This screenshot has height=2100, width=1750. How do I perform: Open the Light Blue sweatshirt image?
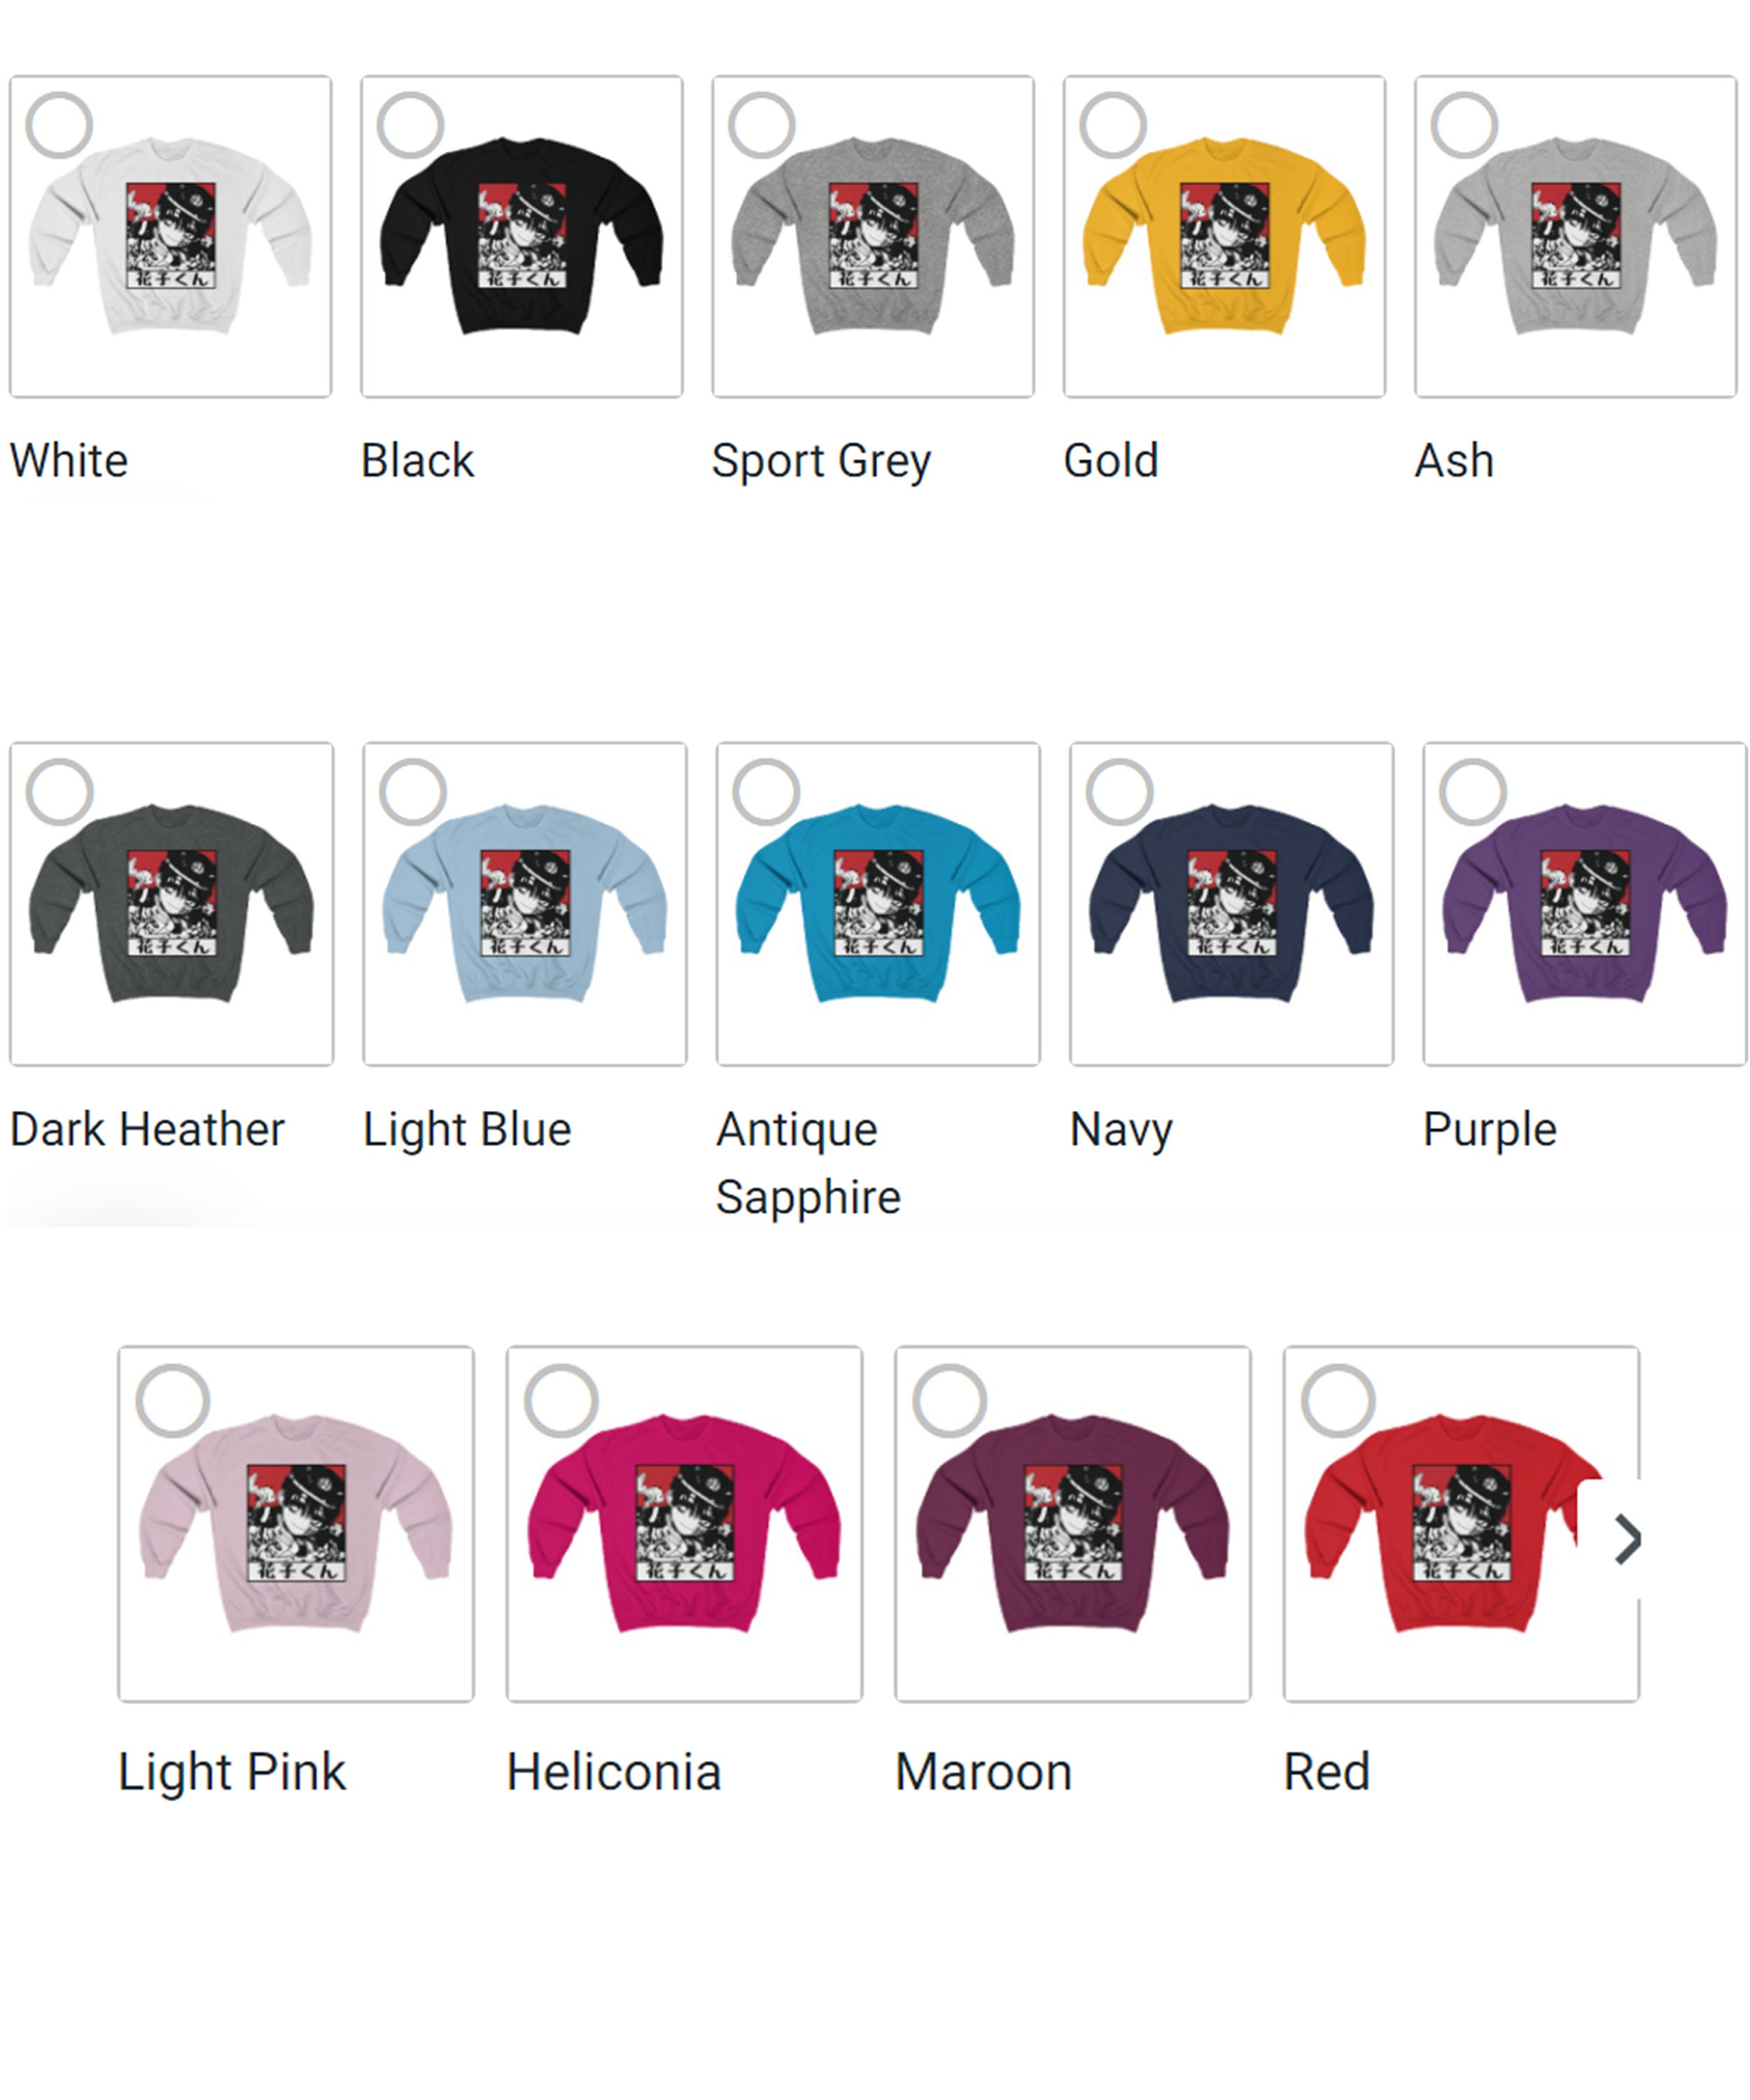525,904
